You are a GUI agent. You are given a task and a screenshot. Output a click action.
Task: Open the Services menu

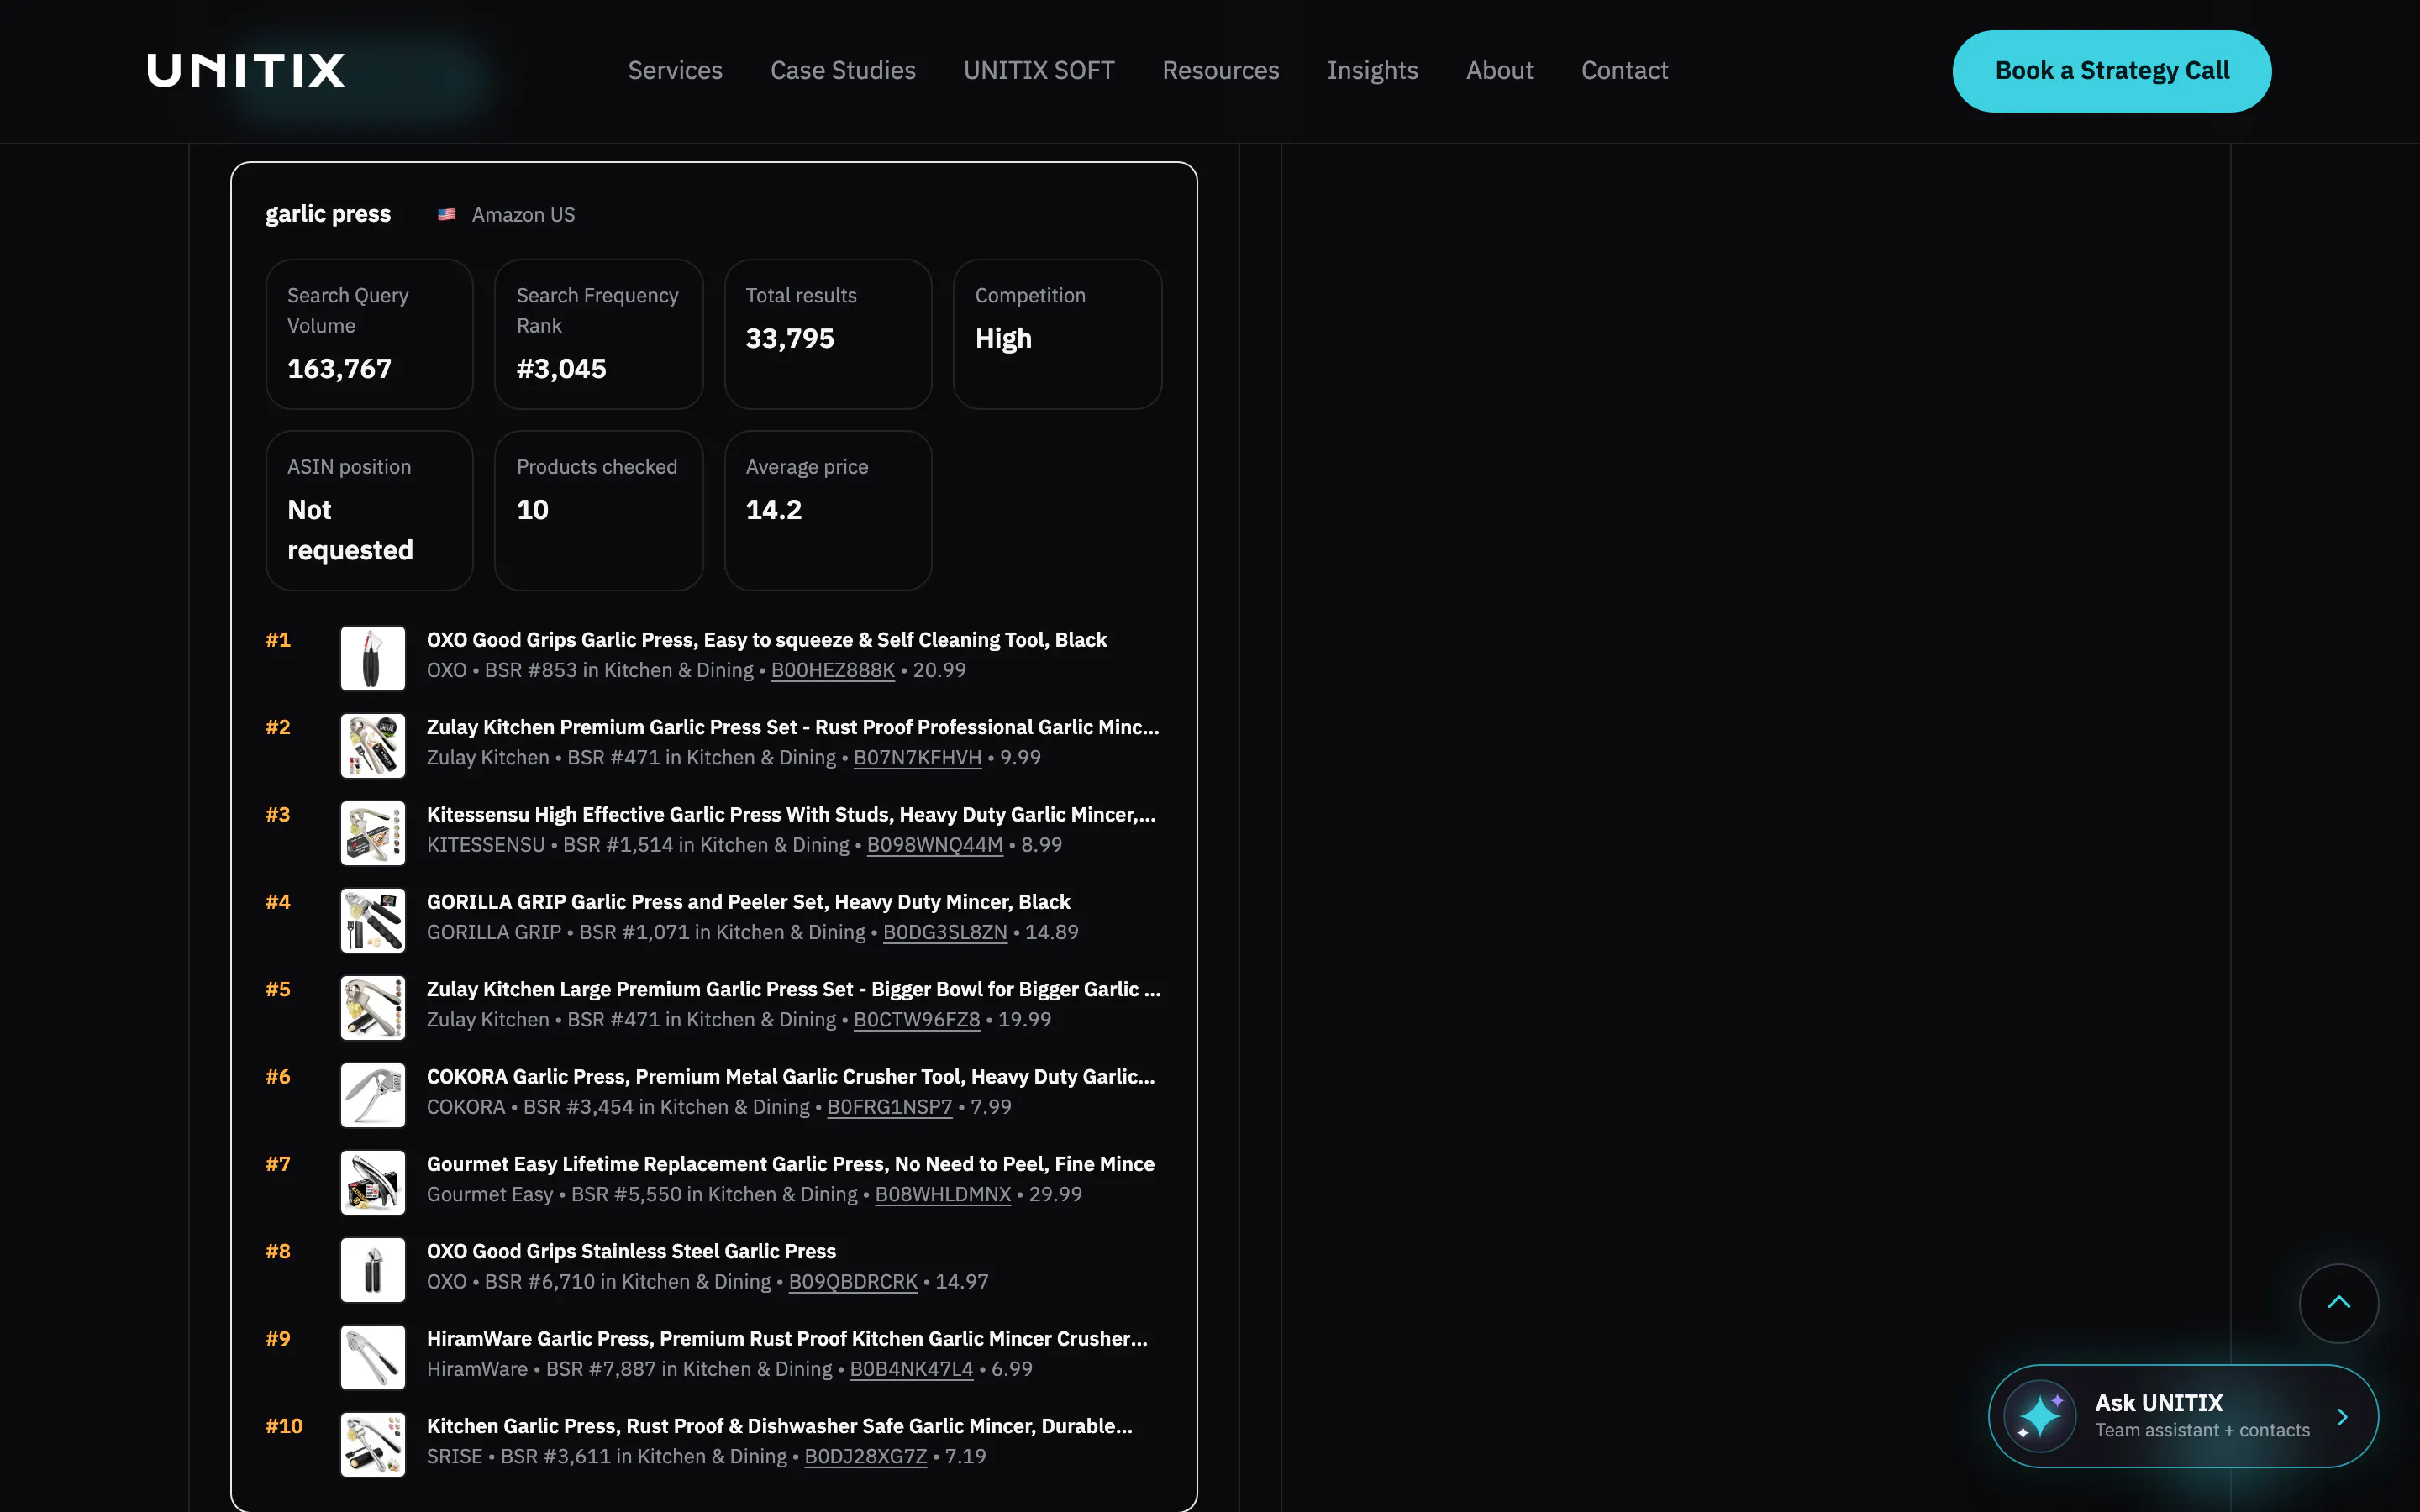[675, 70]
